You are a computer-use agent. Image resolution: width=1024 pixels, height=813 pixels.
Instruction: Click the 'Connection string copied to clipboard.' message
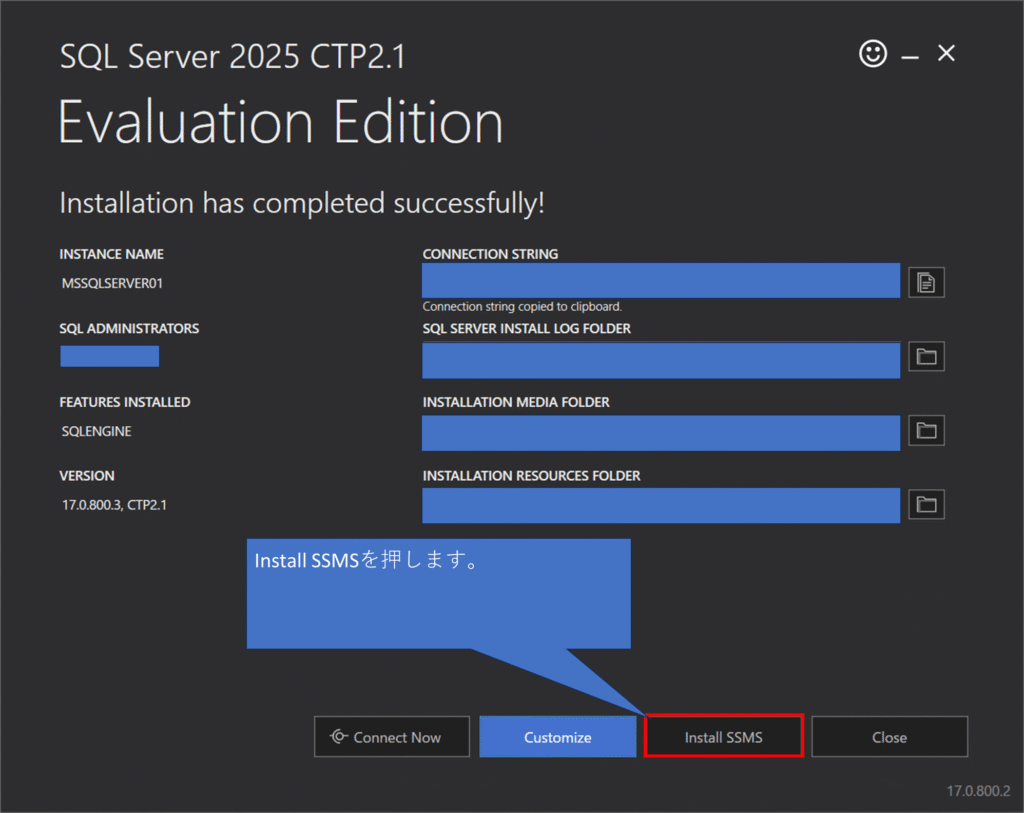pos(522,306)
